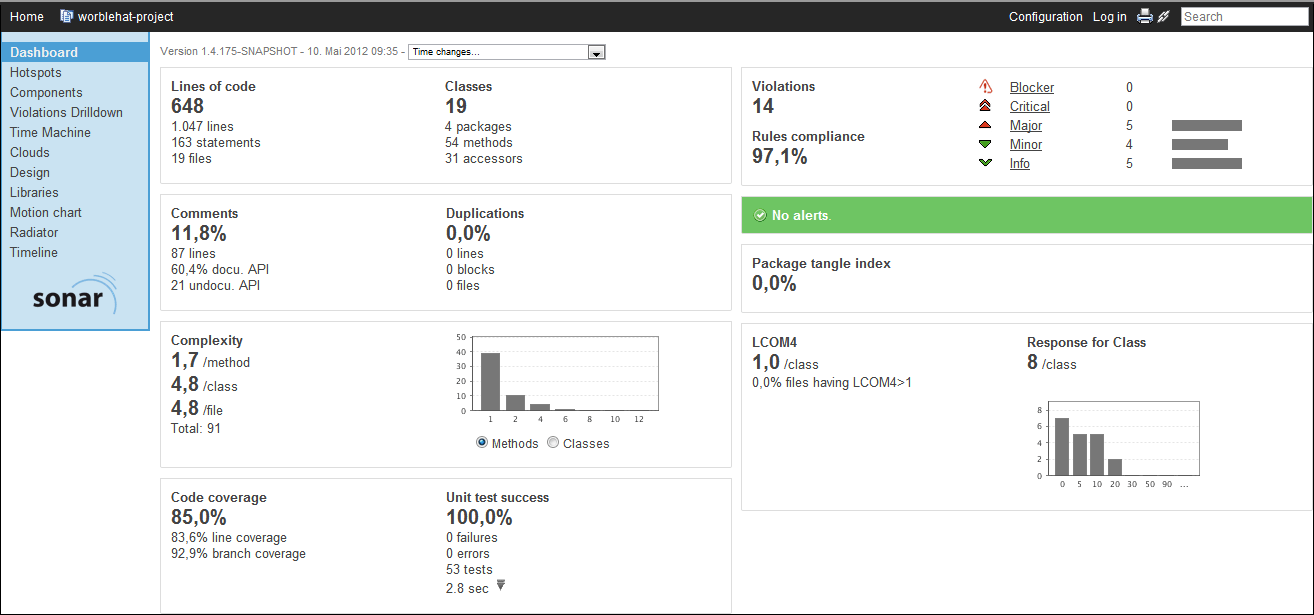1314x615 pixels.
Task: Click the Log in link
Action: pyautogui.click(x=1109, y=16)
